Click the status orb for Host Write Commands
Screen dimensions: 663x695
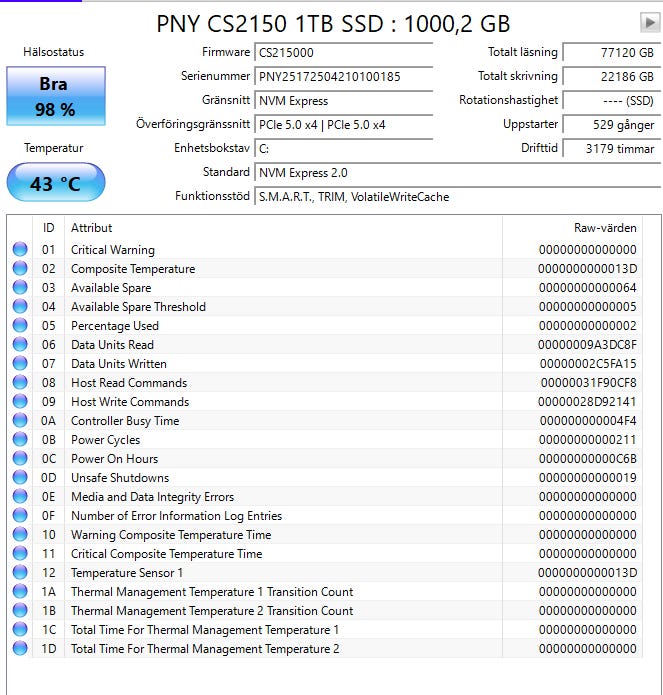click(20, 401)
